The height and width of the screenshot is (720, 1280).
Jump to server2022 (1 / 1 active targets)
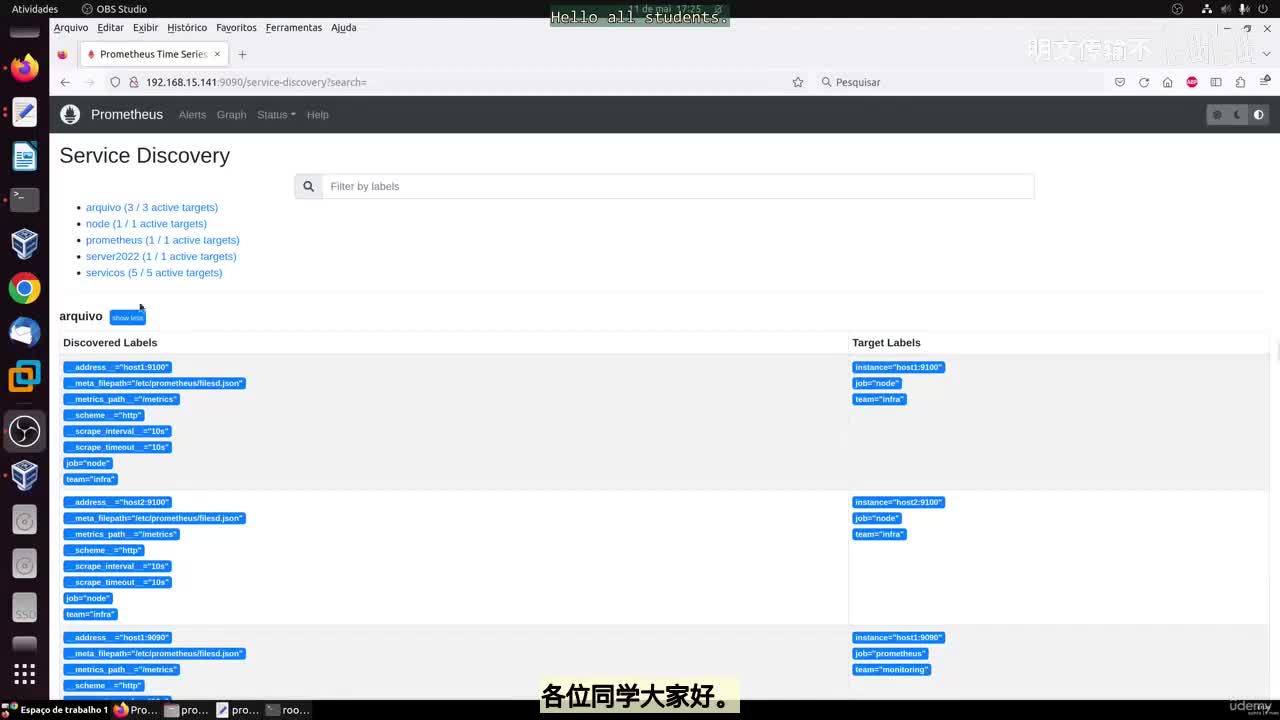pyautogui.click(x=161, y=257)
